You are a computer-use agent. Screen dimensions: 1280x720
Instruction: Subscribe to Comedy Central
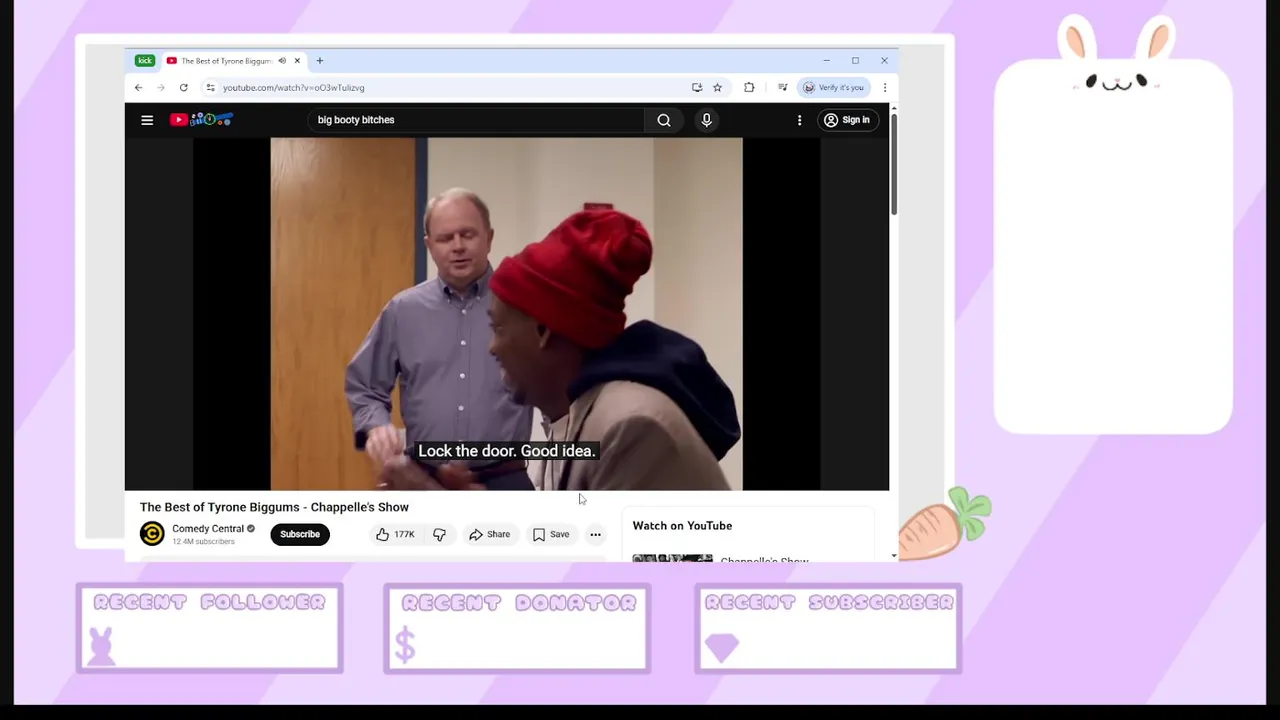click(300, 534)
